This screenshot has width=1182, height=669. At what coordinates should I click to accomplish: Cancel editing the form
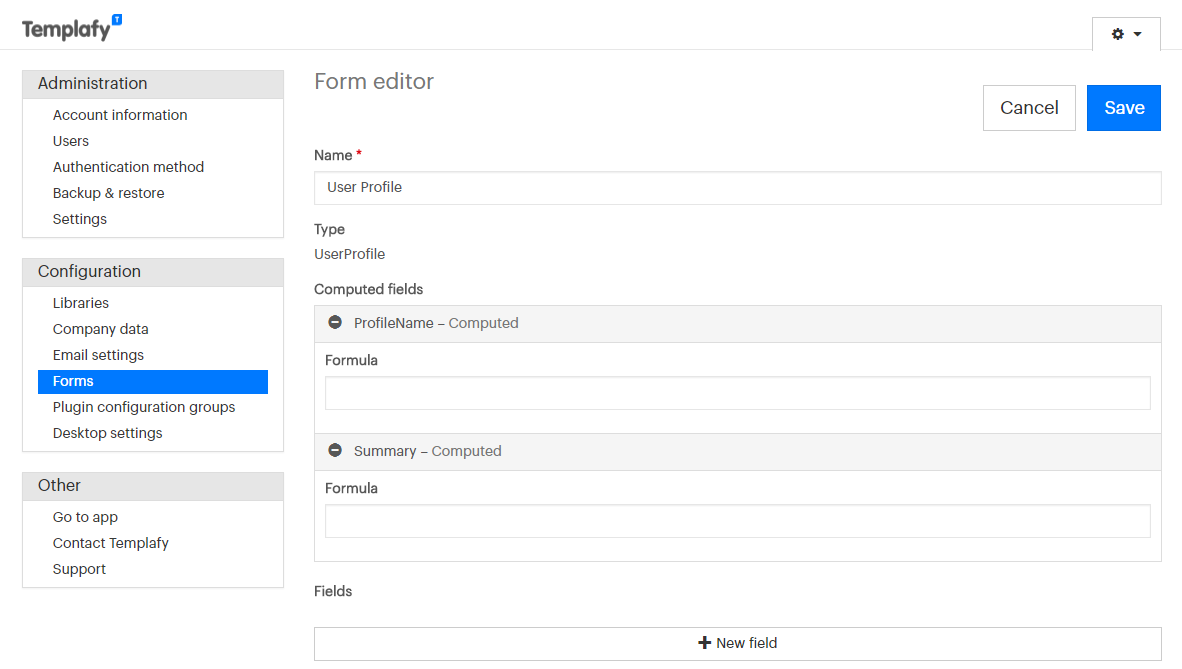pyautogui.click(x=1029, y=107)
